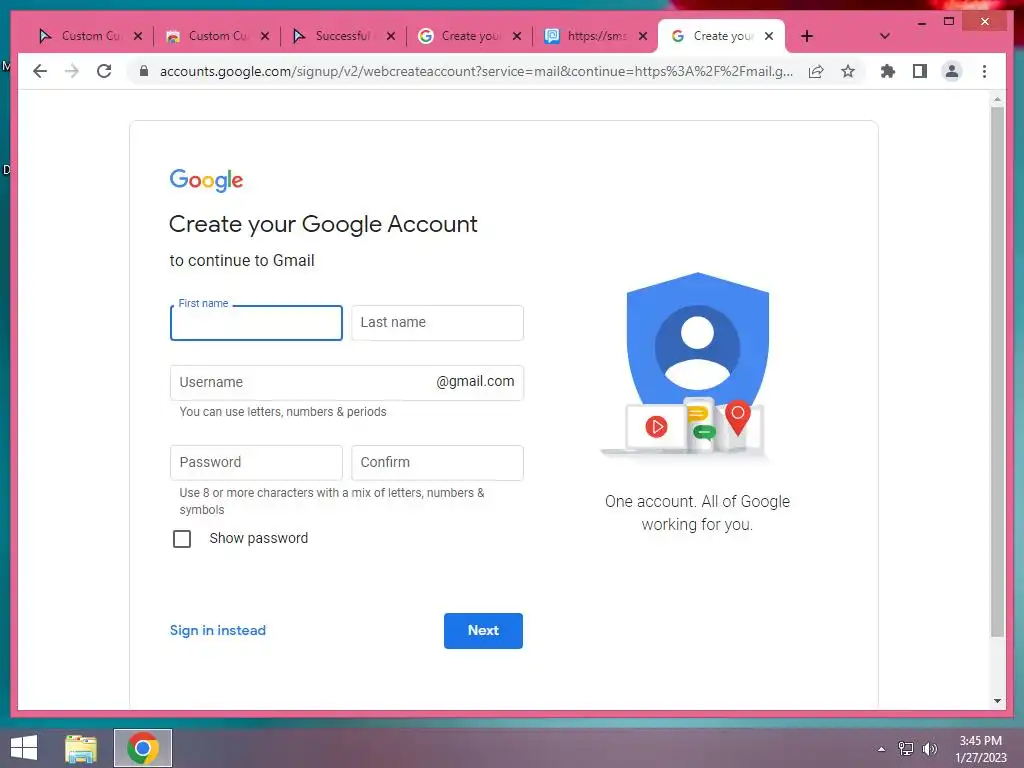Share this page icon in address bar
This screenshot has width=1024, height=768.
[816, 71]
